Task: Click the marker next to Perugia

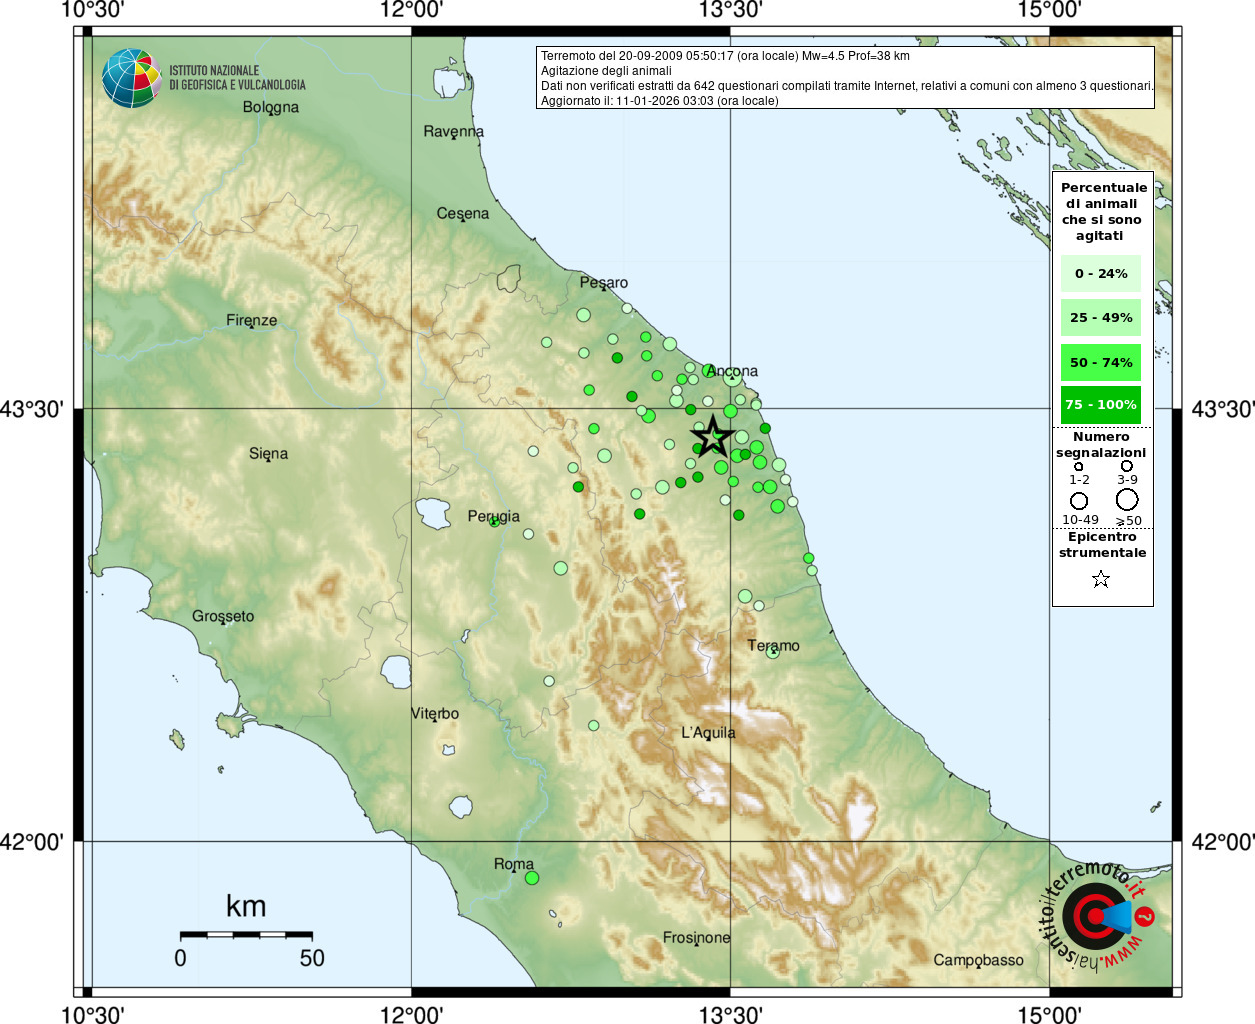Action: [494, 521]
